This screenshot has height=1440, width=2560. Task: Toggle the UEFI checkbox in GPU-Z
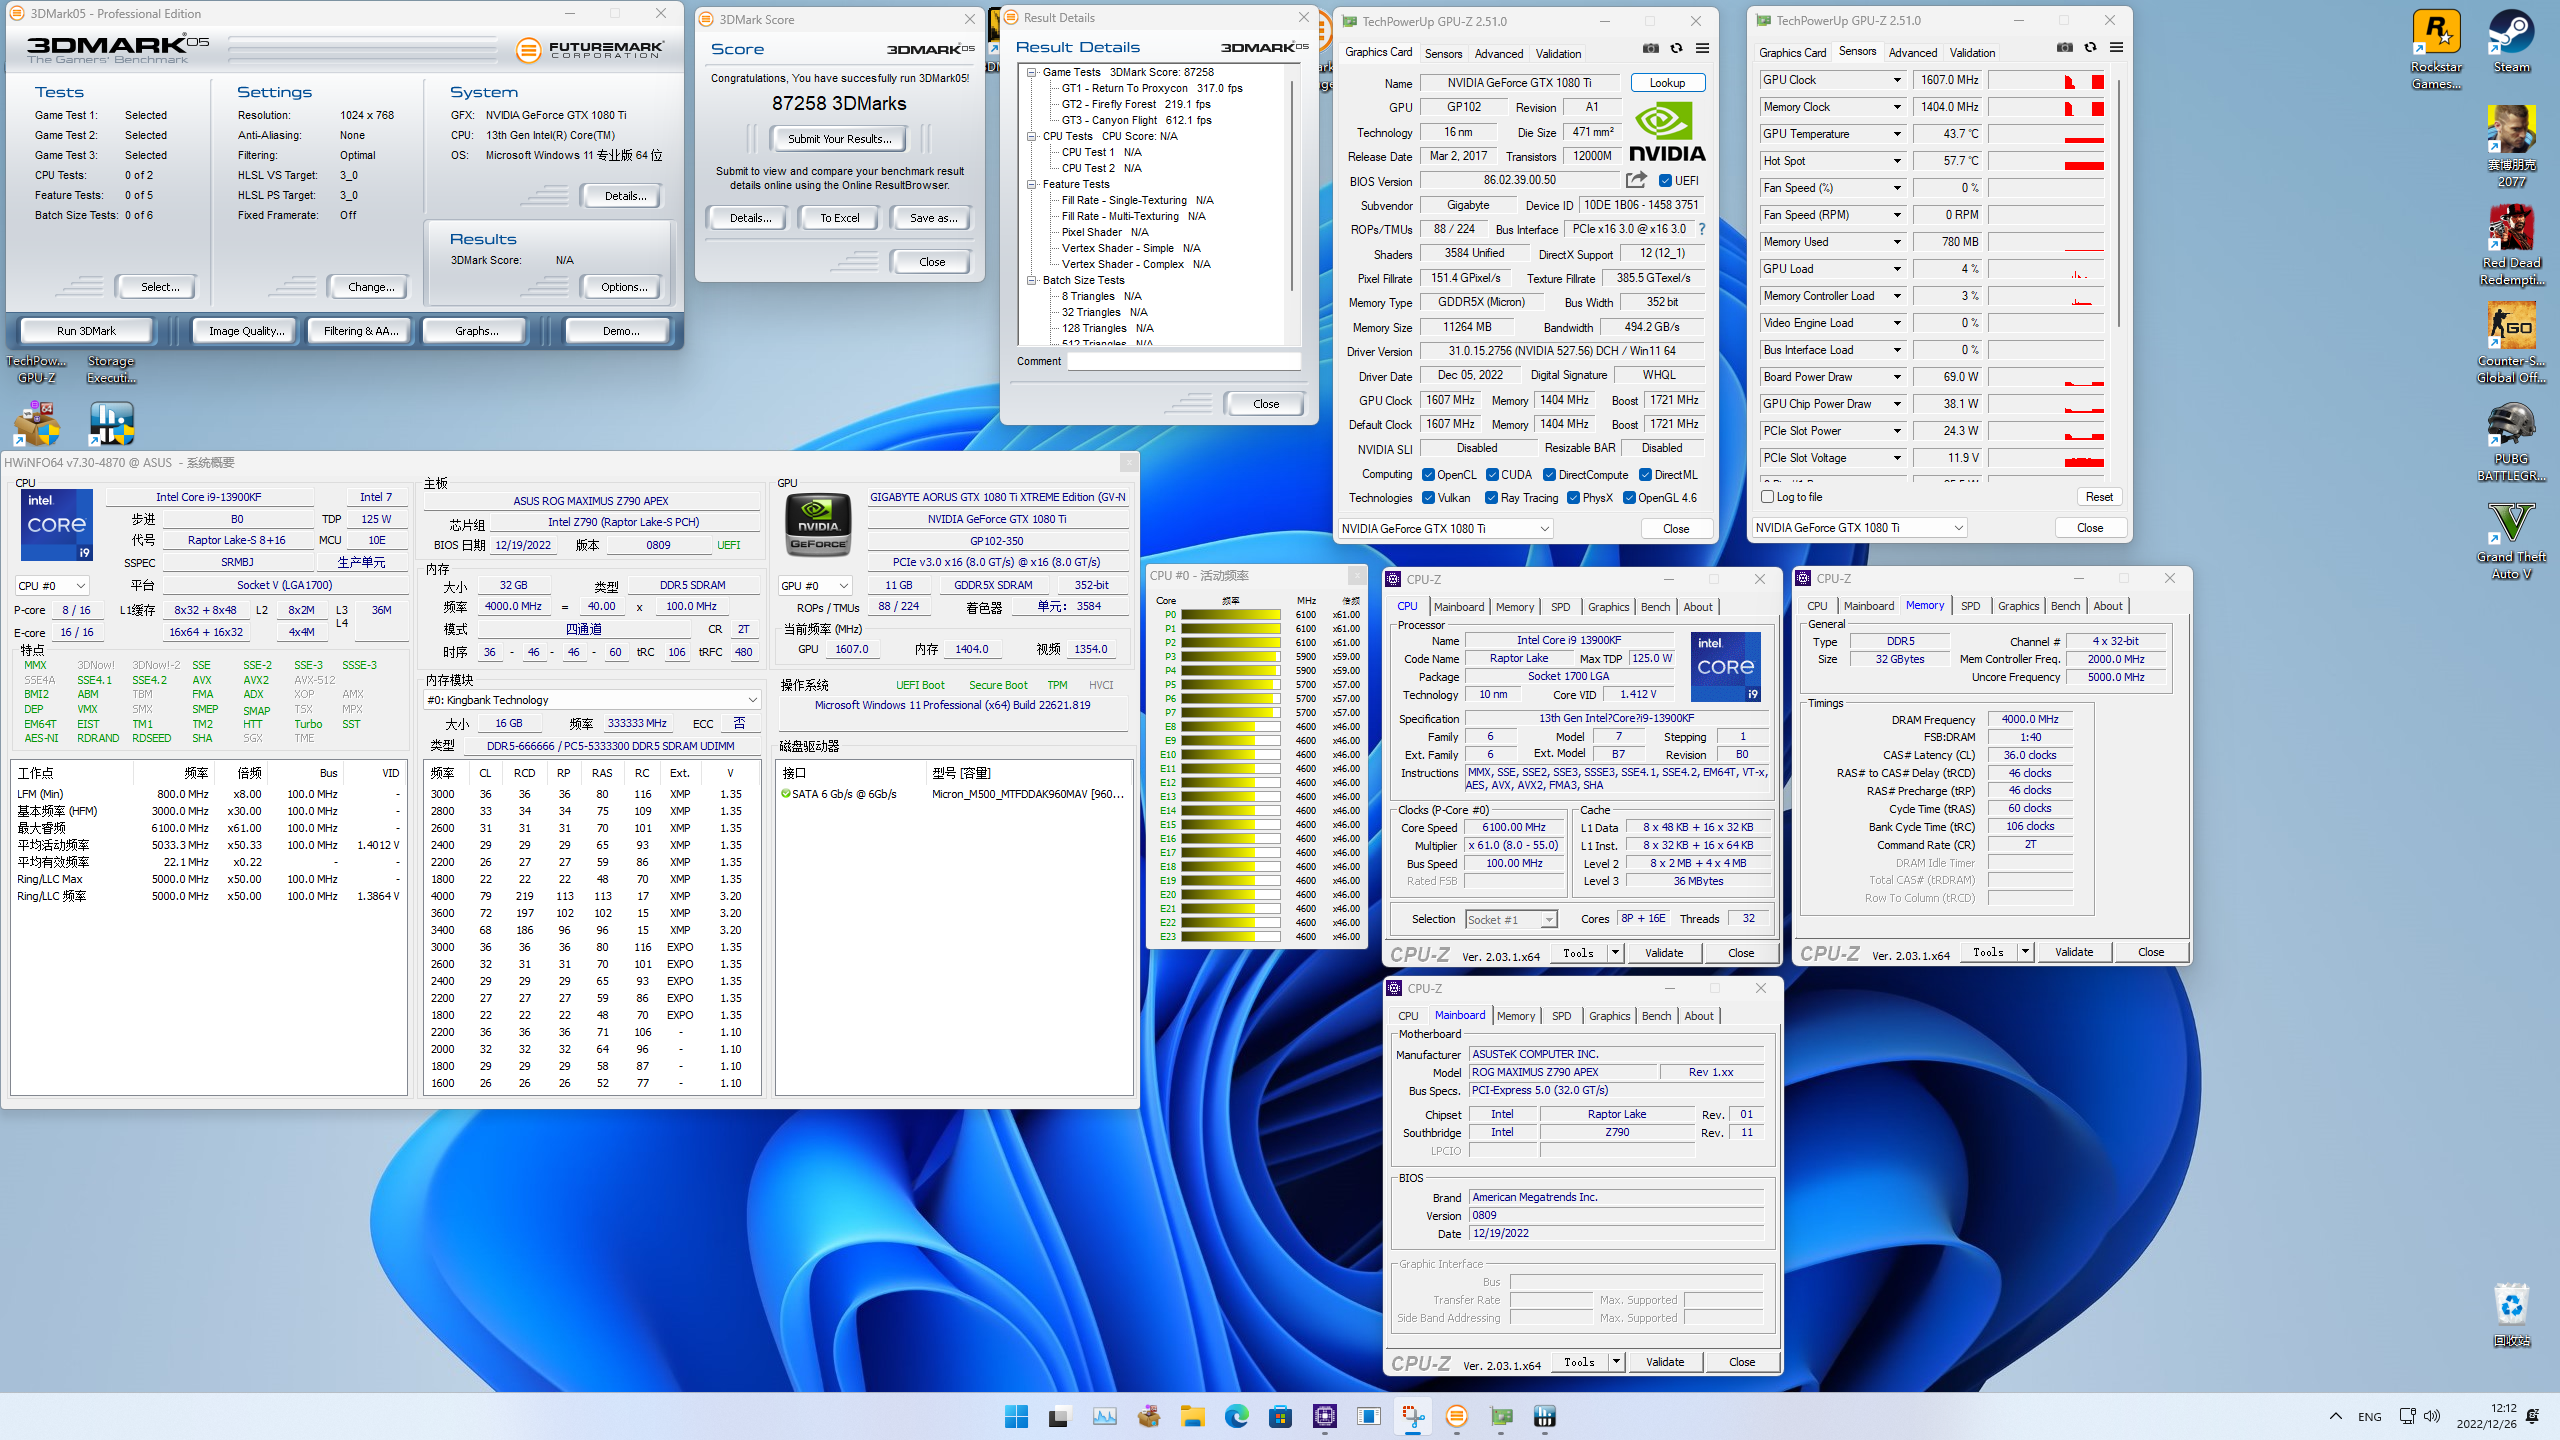click(1665, 181)
